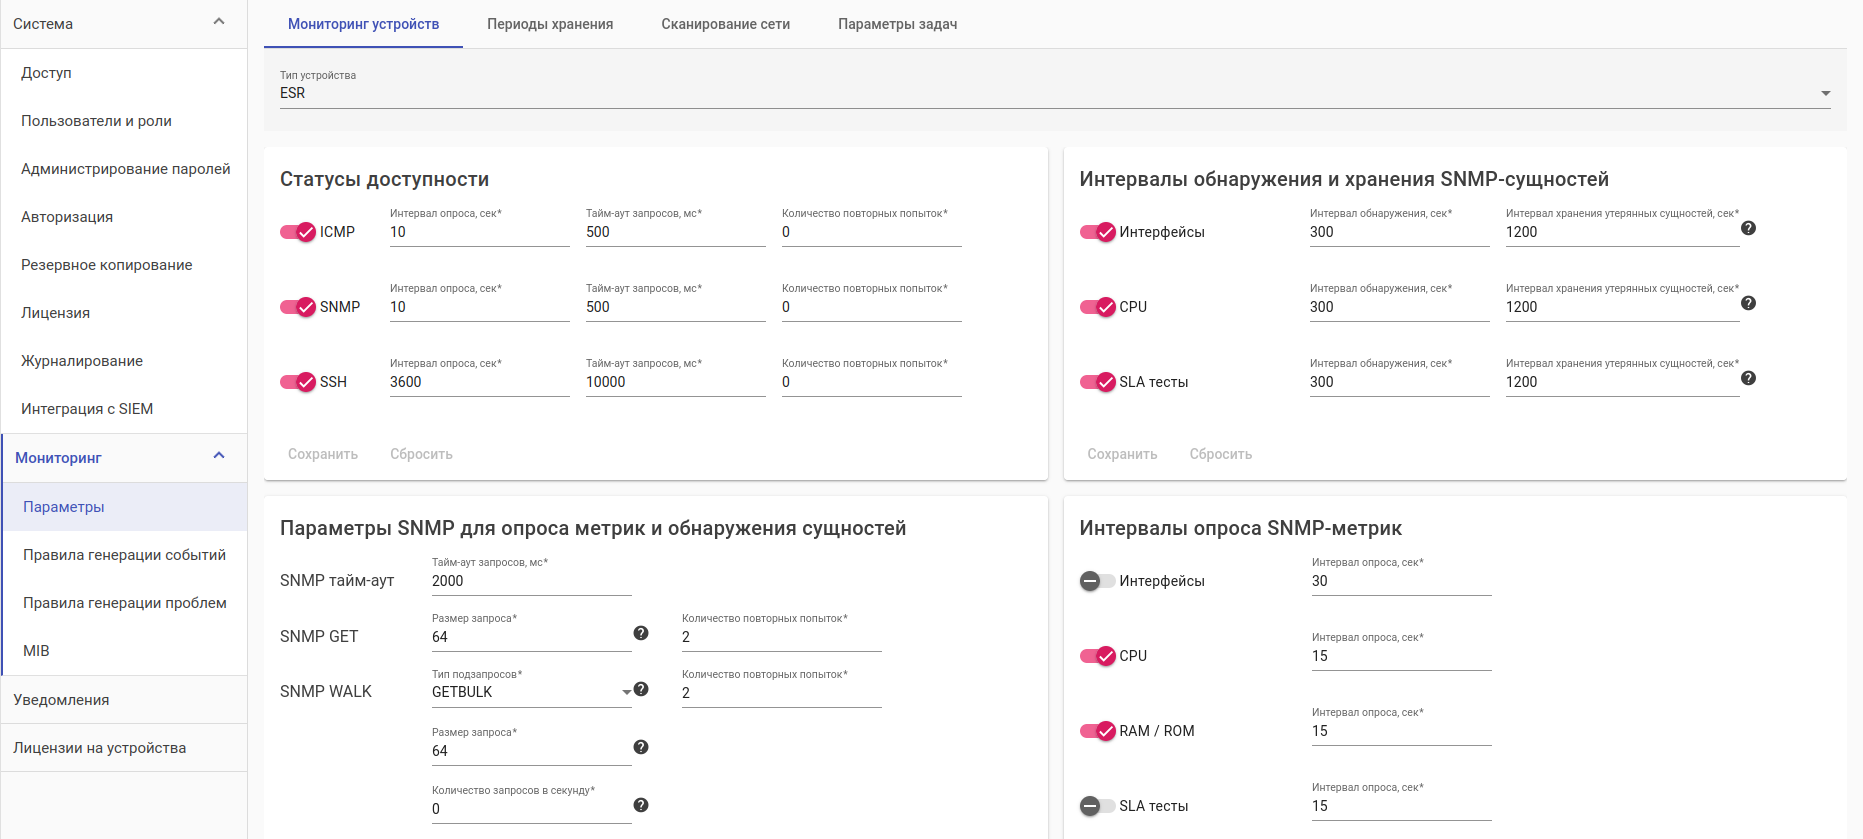Collapse the Мониторинг sidebar section
The height and width of the screenshot is (839, 1863).
point(219,456)
